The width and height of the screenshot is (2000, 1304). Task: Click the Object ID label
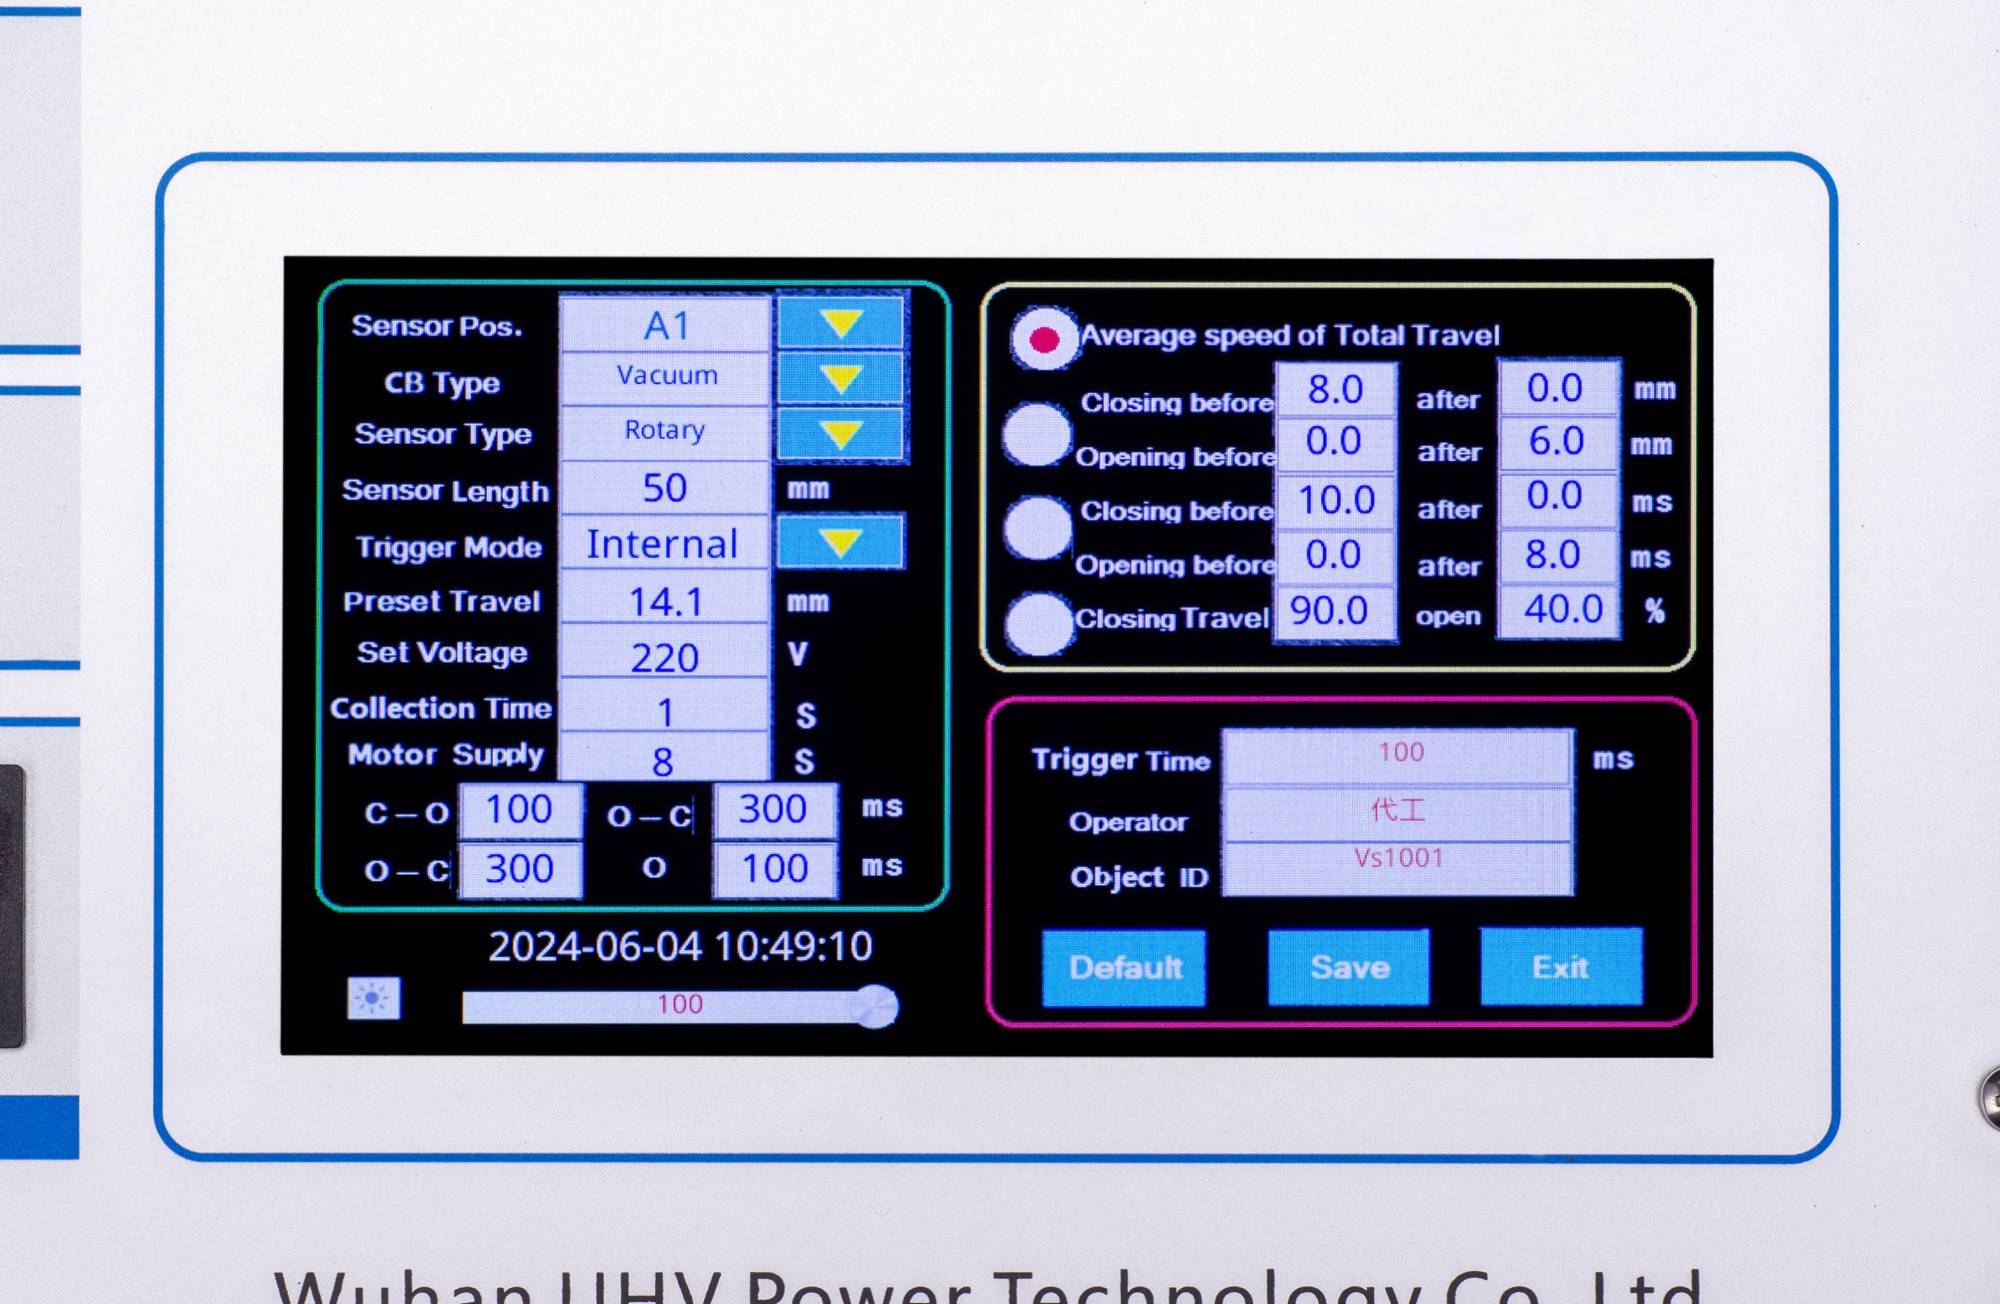(1139, 877)
